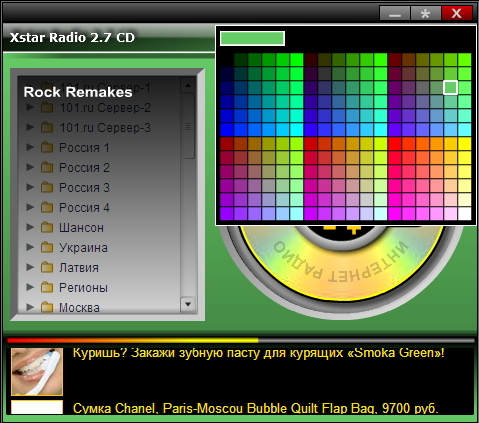Expand the 101.ru Сервер-2 folder
Image resolution: width=479 pixels, height=423 pixels.
30,107
